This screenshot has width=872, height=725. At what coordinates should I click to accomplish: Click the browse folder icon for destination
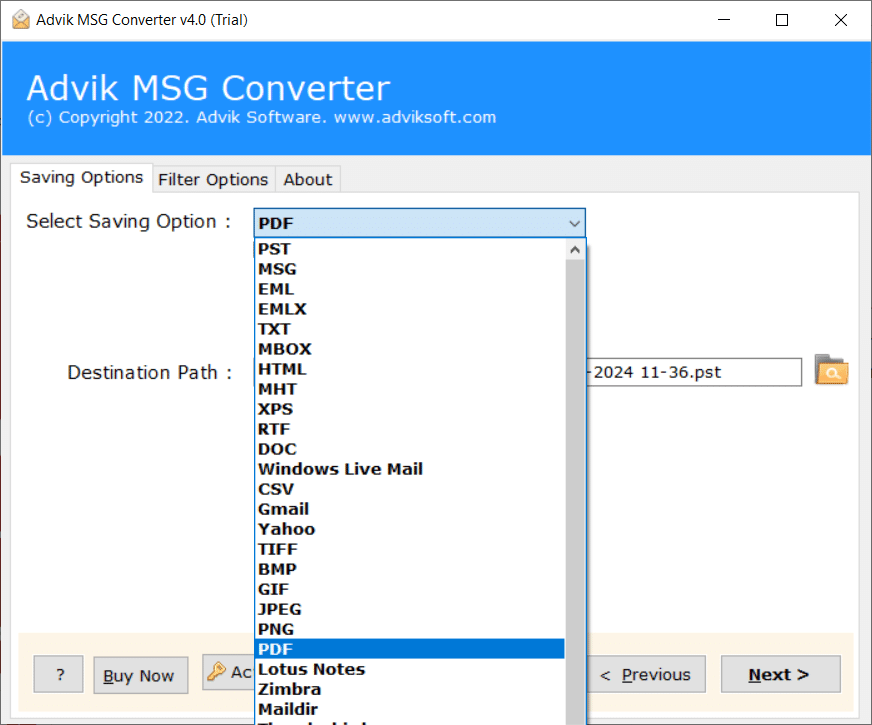[831, 370]
